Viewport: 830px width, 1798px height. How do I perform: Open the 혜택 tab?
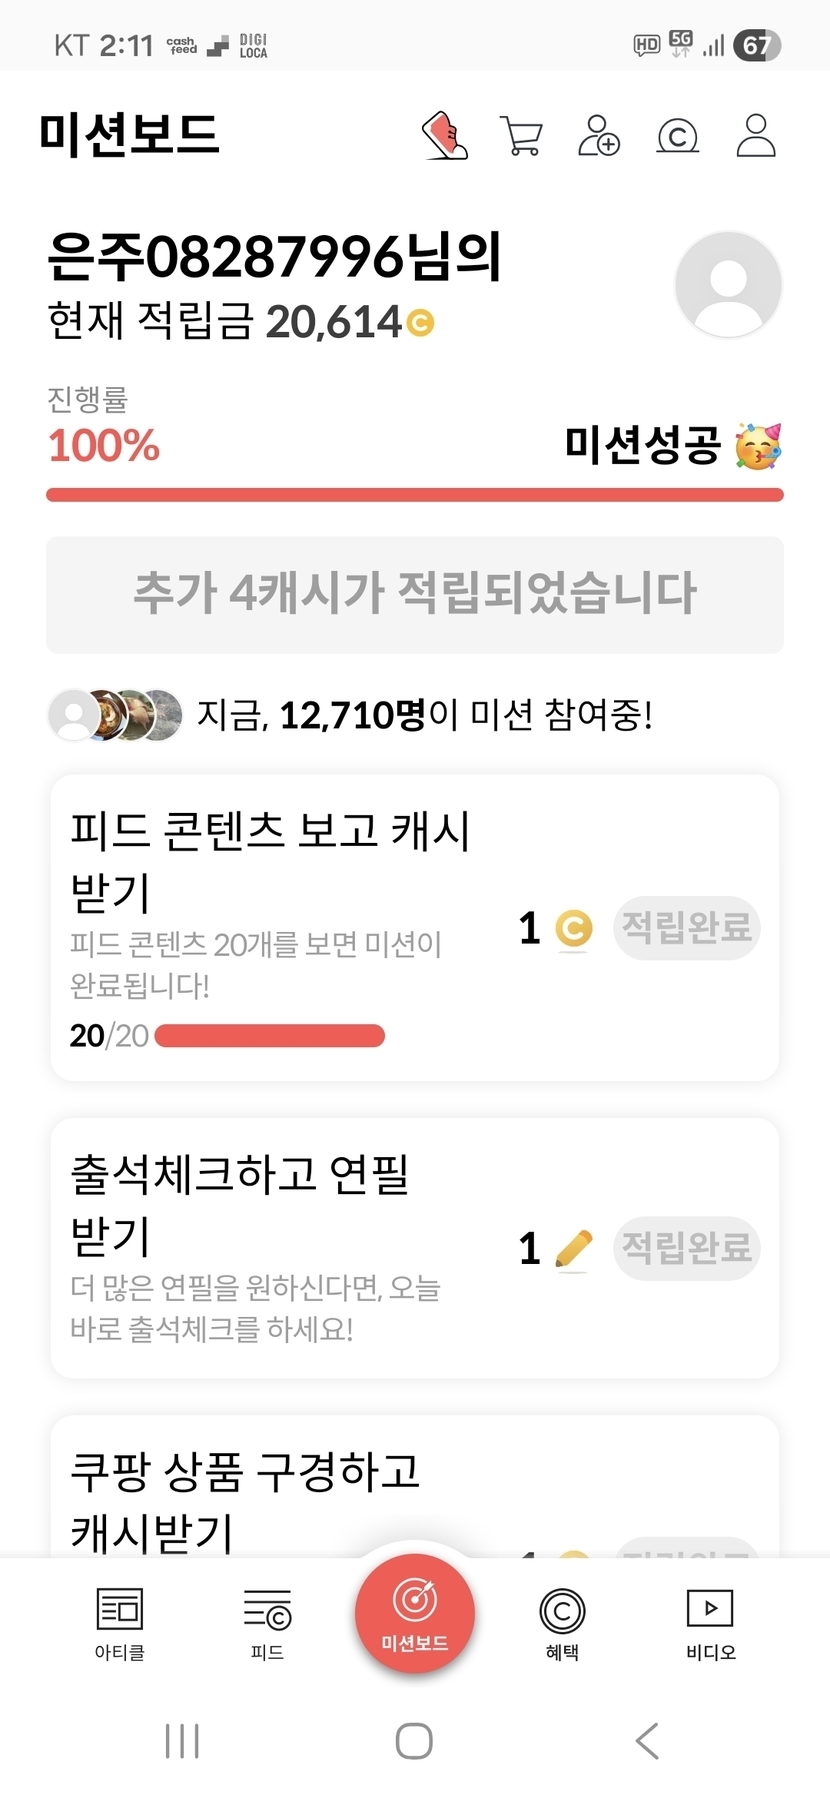(x=562, y=1622)
